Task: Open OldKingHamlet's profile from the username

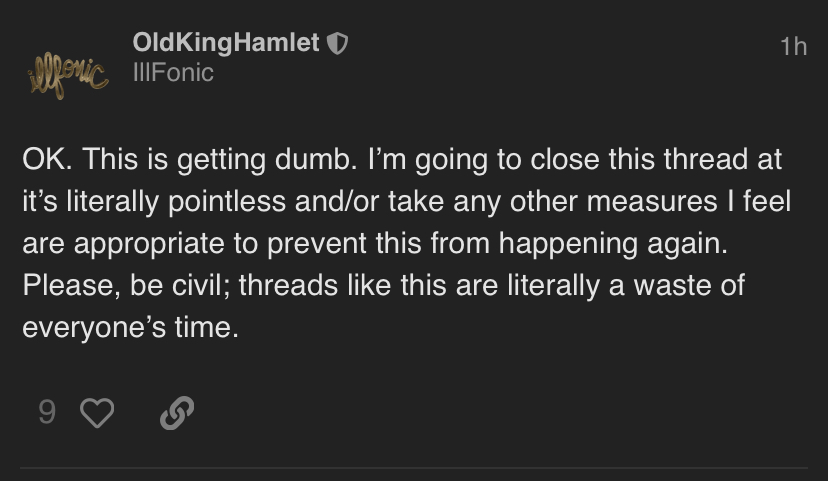Action: tap(226, 42)
